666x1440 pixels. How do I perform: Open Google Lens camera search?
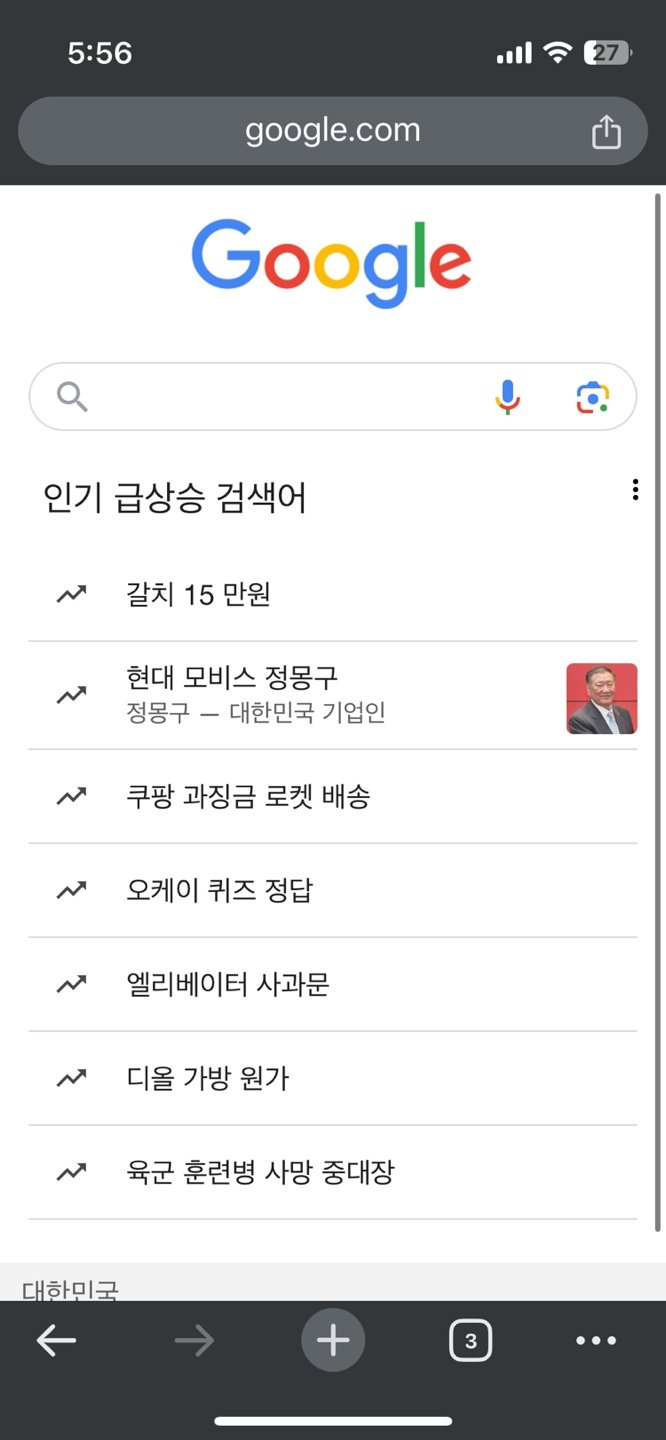[x=593, y=397]
